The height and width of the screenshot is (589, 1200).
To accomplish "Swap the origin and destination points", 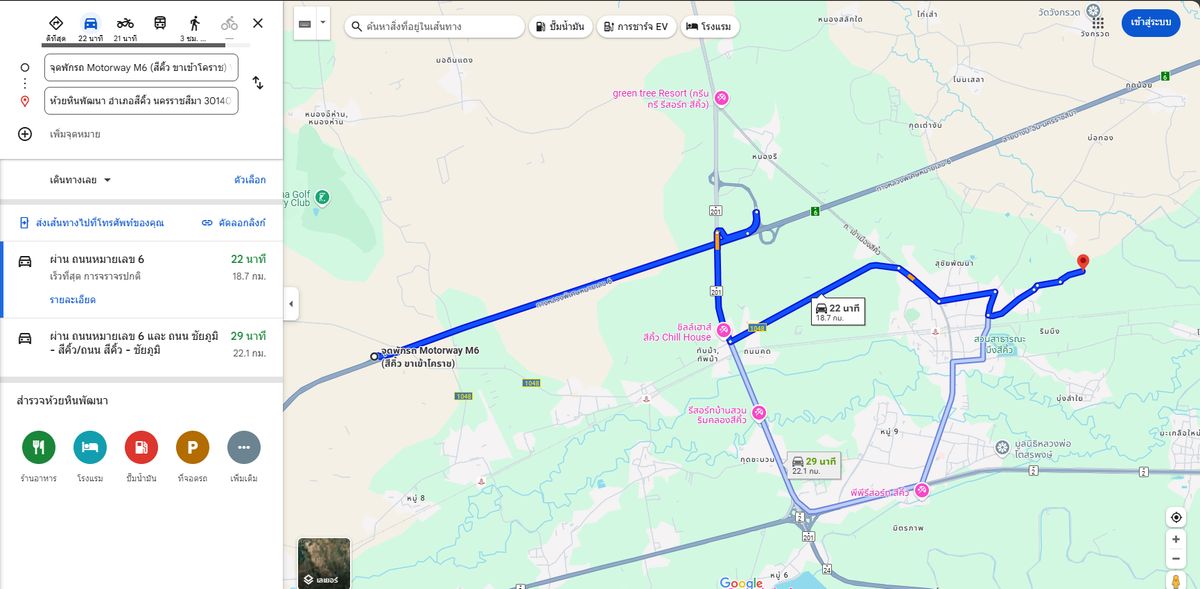I will [257, 83].
